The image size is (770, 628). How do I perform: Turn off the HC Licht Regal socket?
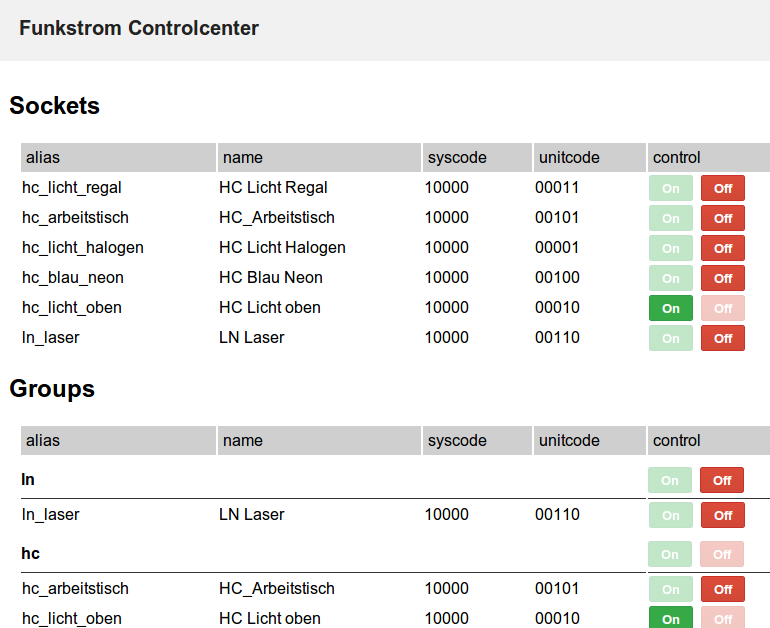[x=723, y=188]
